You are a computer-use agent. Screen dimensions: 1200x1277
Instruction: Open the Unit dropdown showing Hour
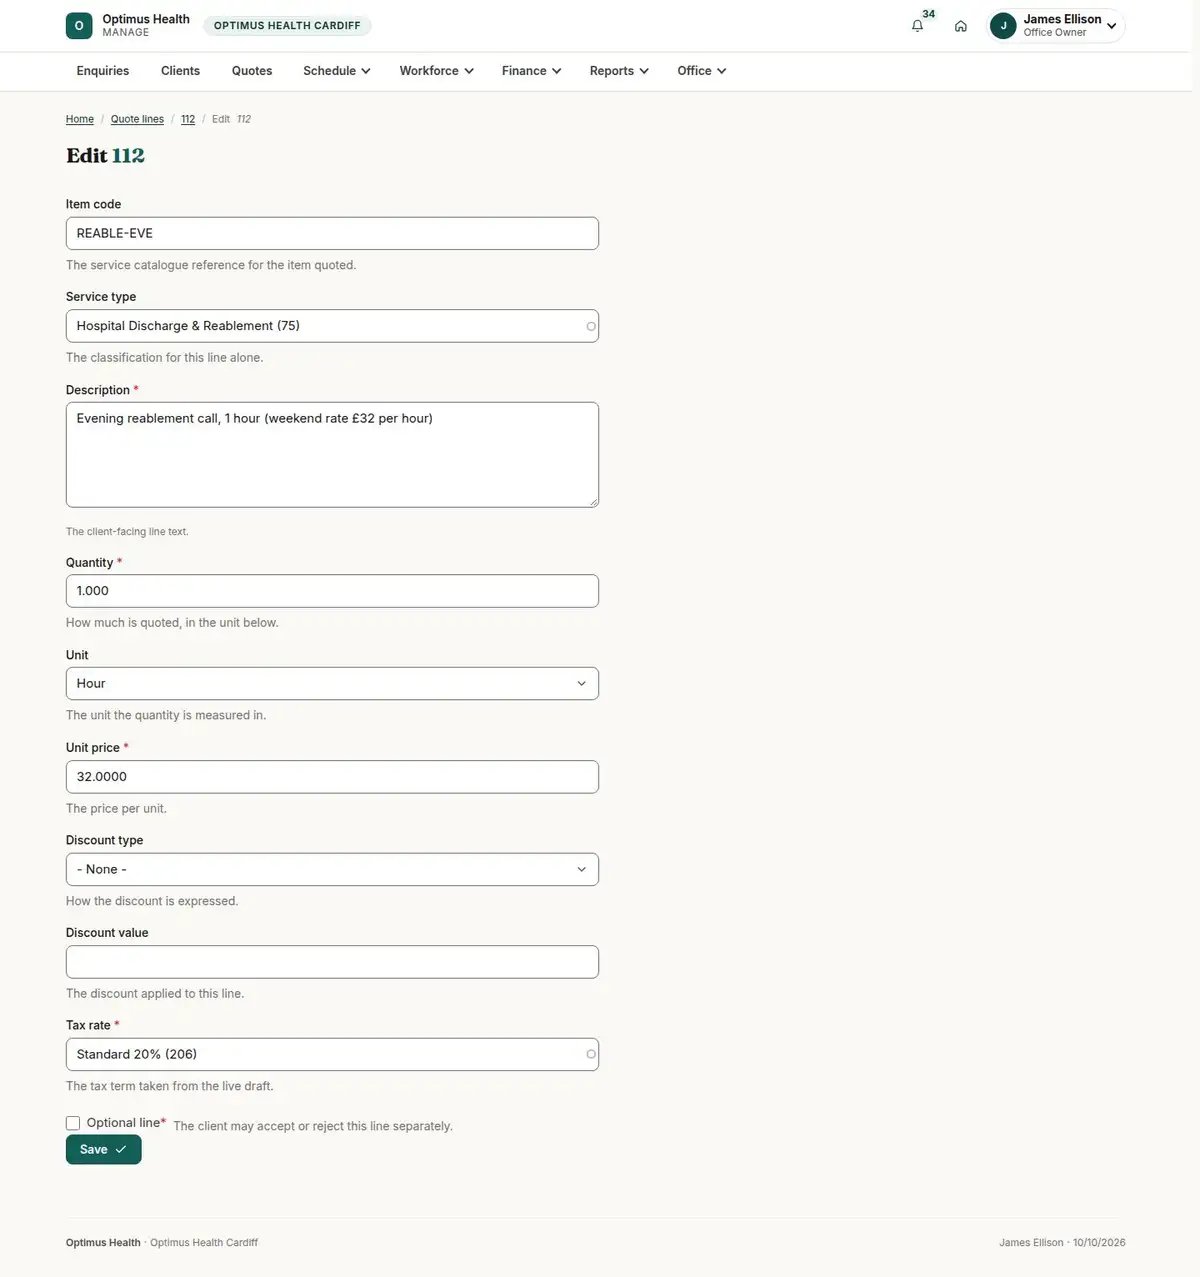click(x=332, y=684)
